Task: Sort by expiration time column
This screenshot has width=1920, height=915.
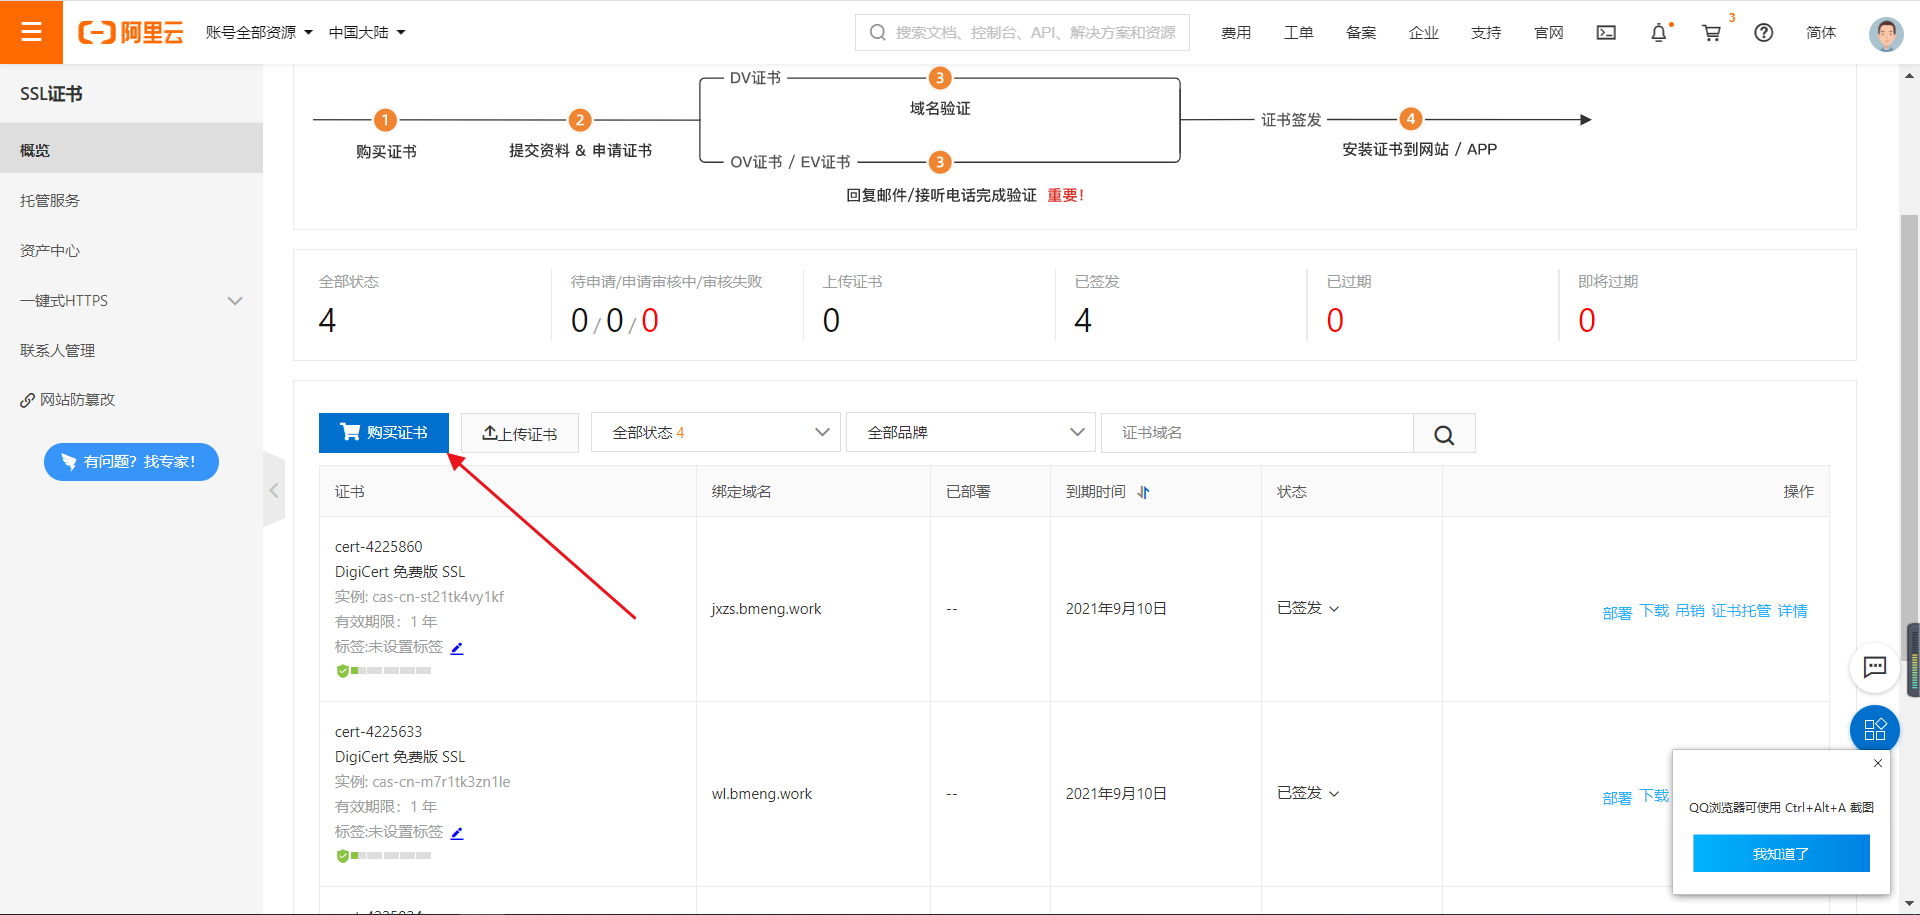Action: point(1143,492)
